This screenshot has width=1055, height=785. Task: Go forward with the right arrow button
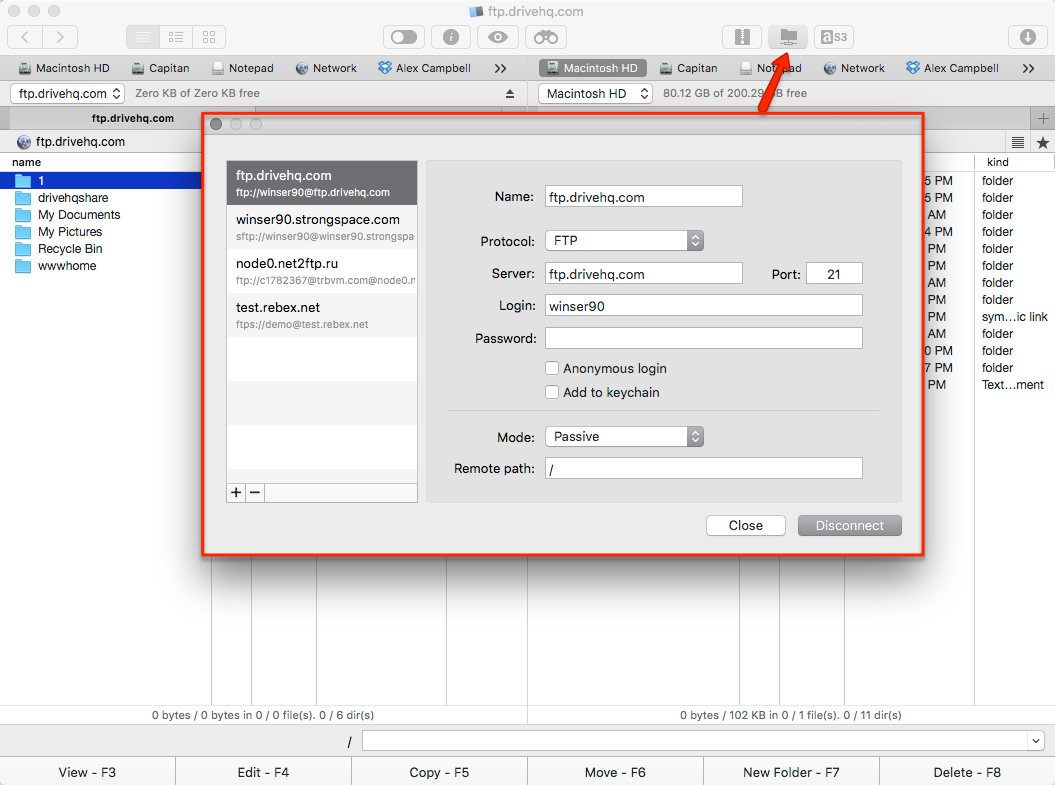point(61,37)
